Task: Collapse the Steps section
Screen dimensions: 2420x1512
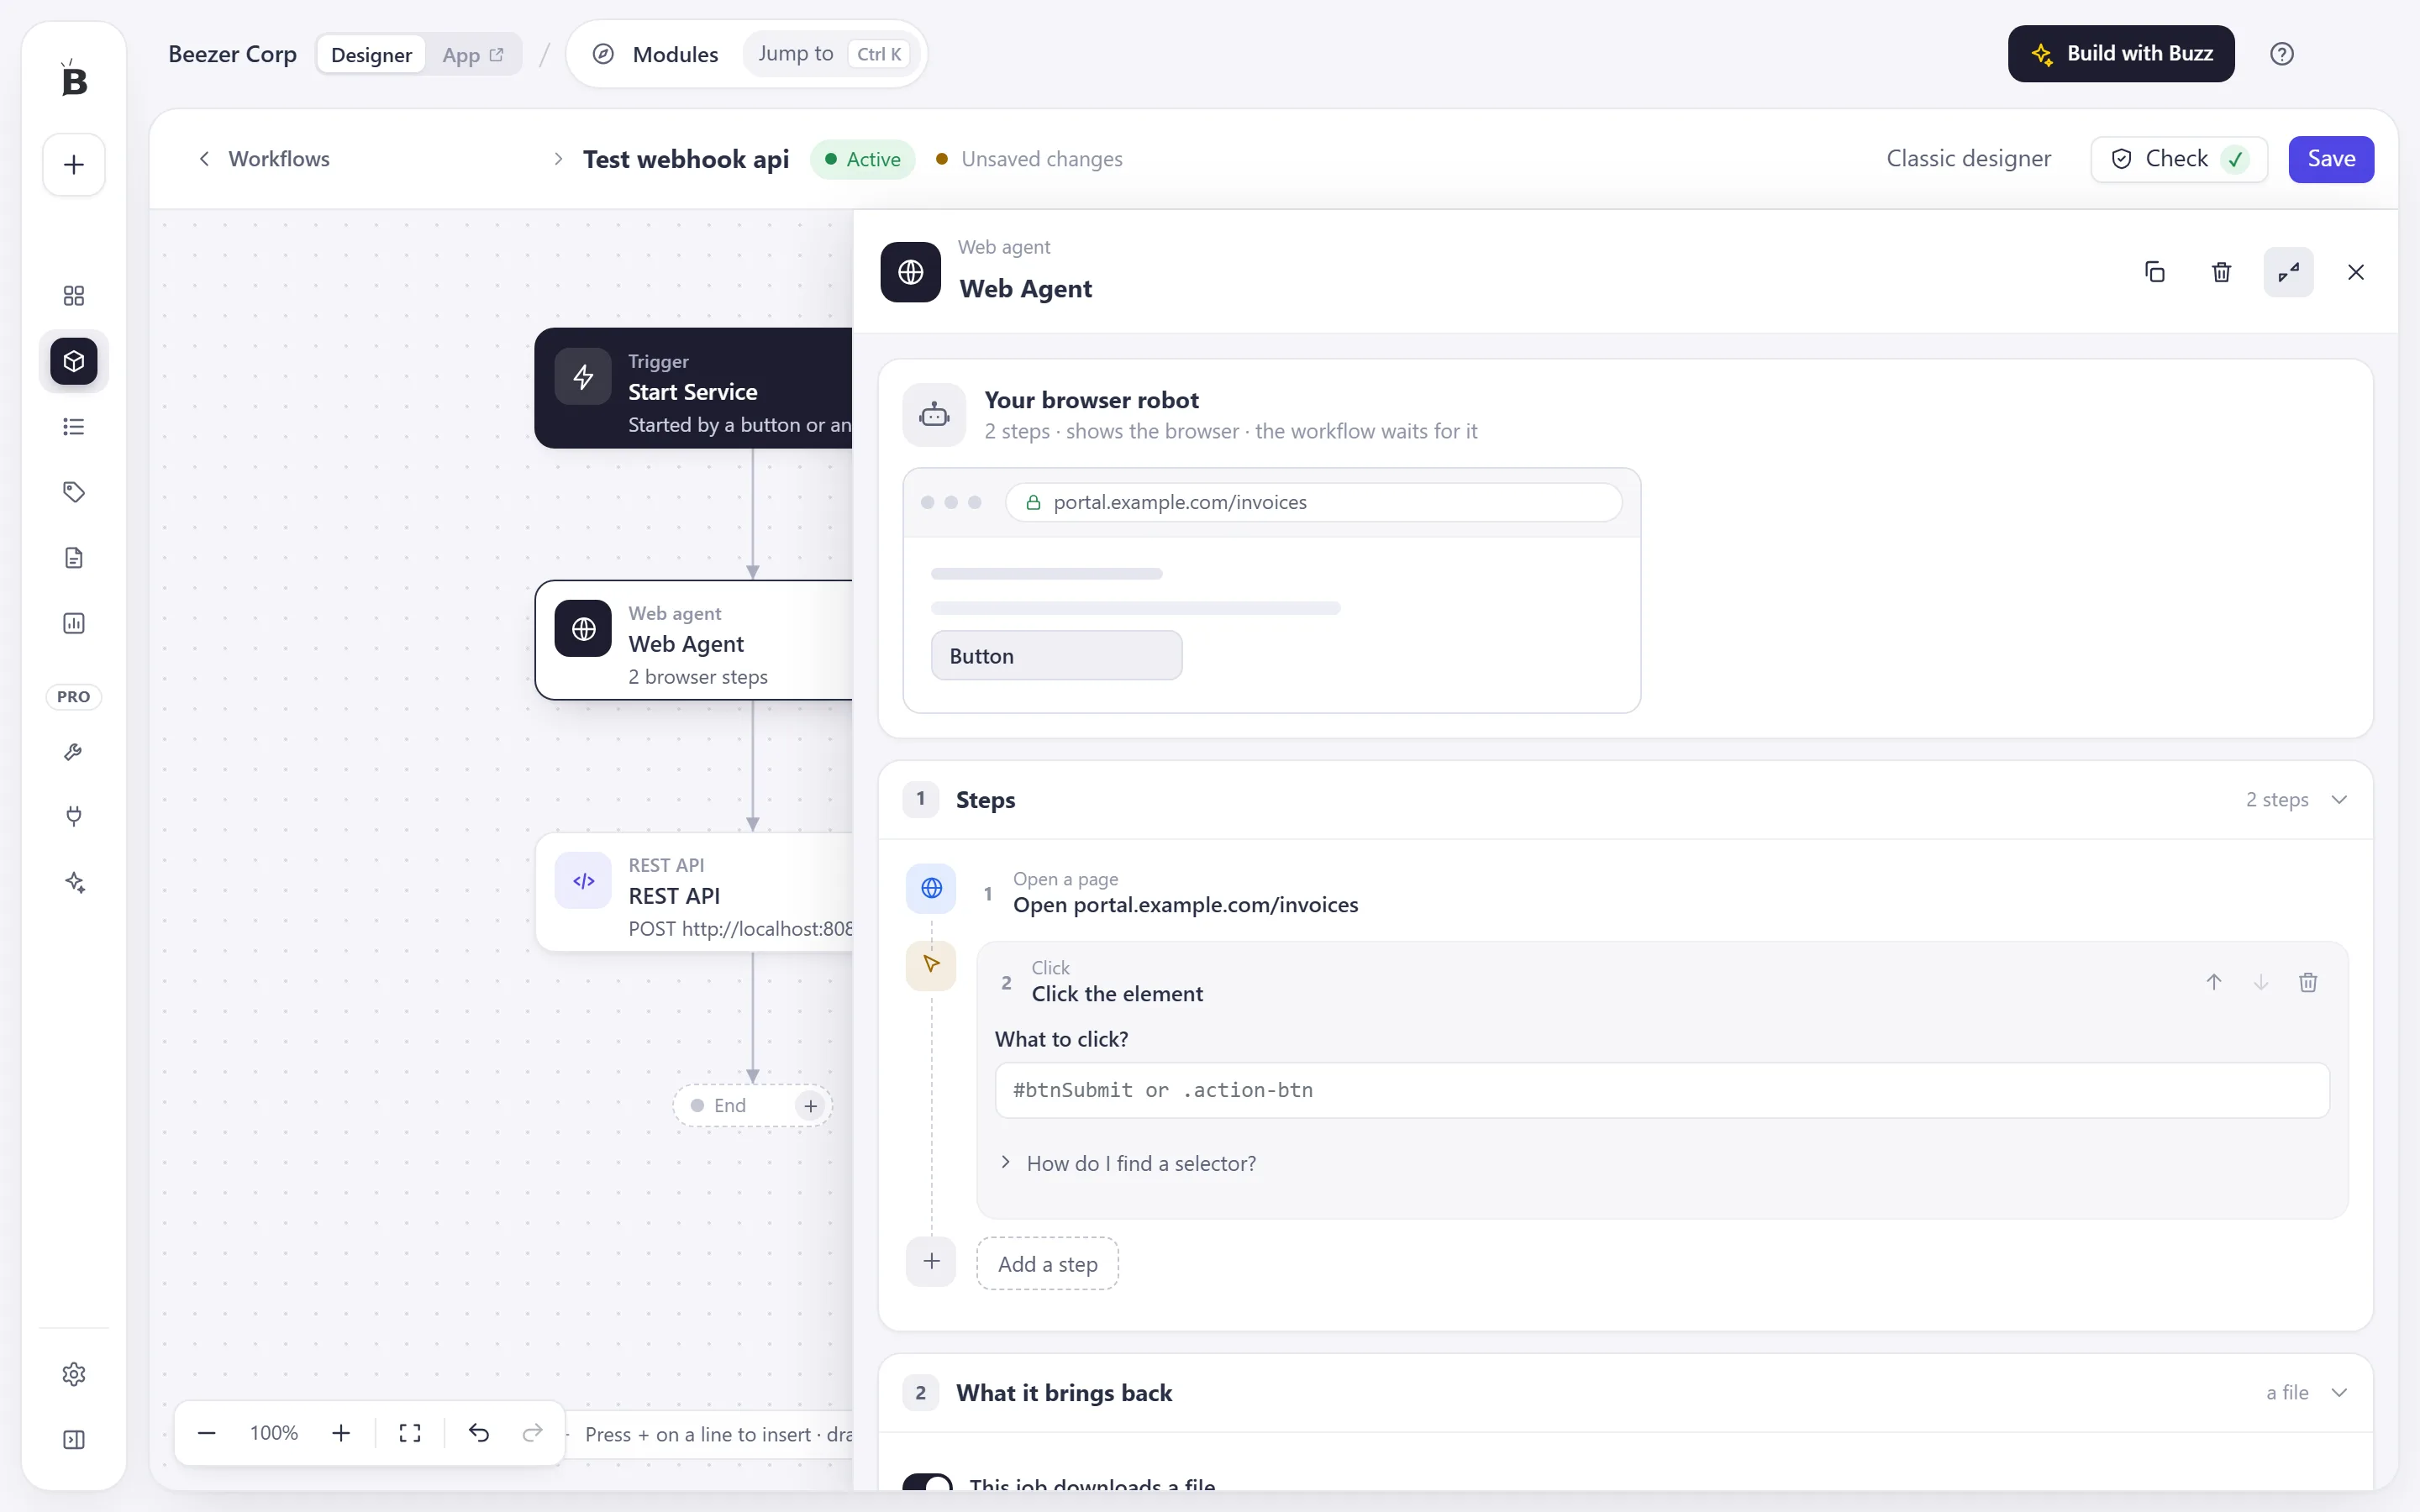Action: [x=2339, y=799]
